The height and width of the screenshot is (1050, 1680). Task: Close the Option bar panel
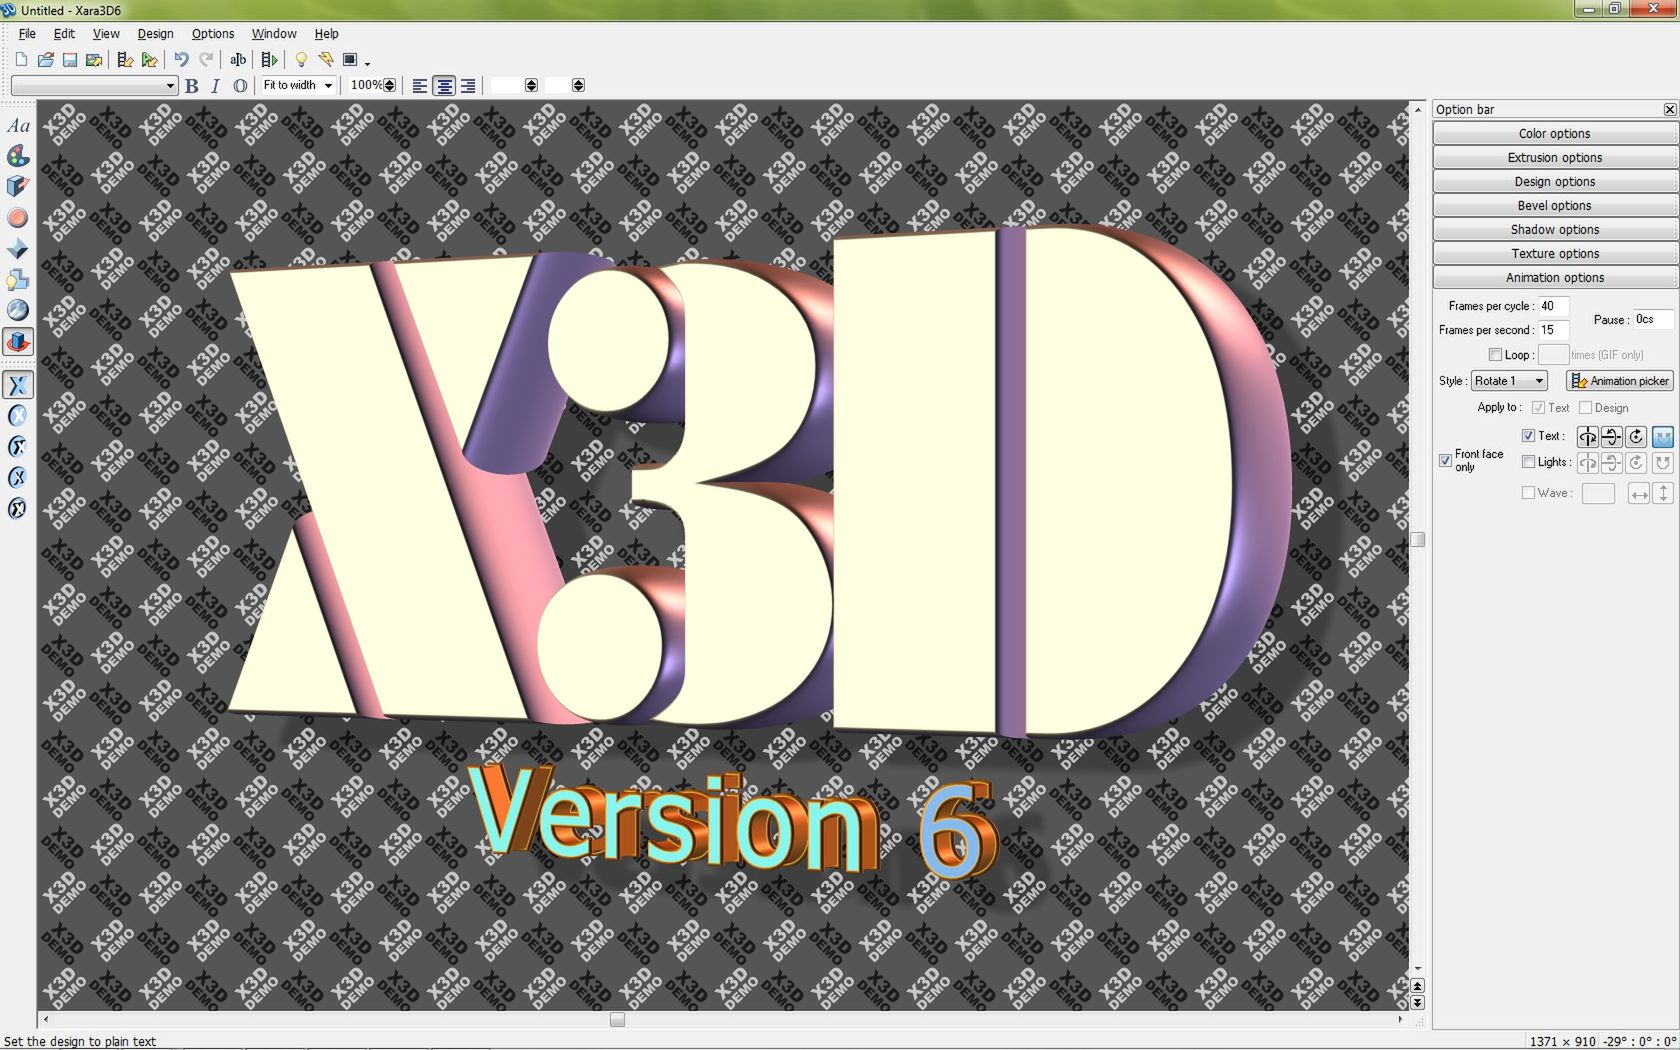coord(1669,110)
